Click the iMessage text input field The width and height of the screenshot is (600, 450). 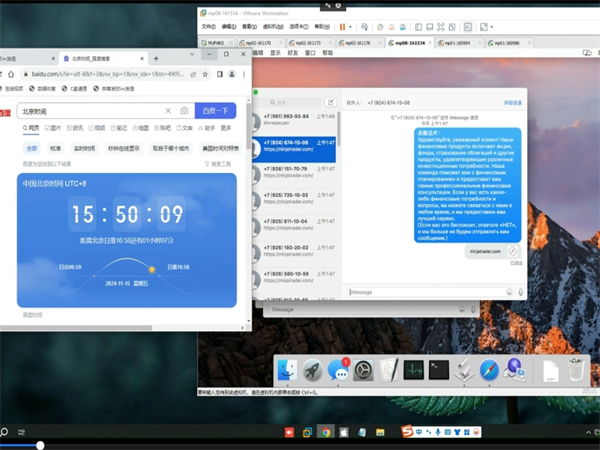coord(430,292)
